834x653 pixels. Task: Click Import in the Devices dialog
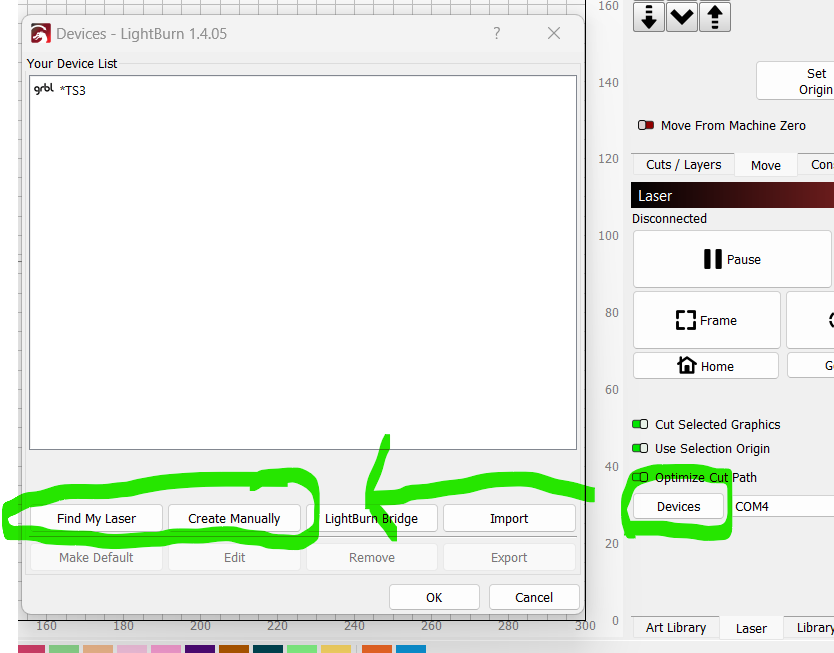pyautogui.click(x=509, y=518)
